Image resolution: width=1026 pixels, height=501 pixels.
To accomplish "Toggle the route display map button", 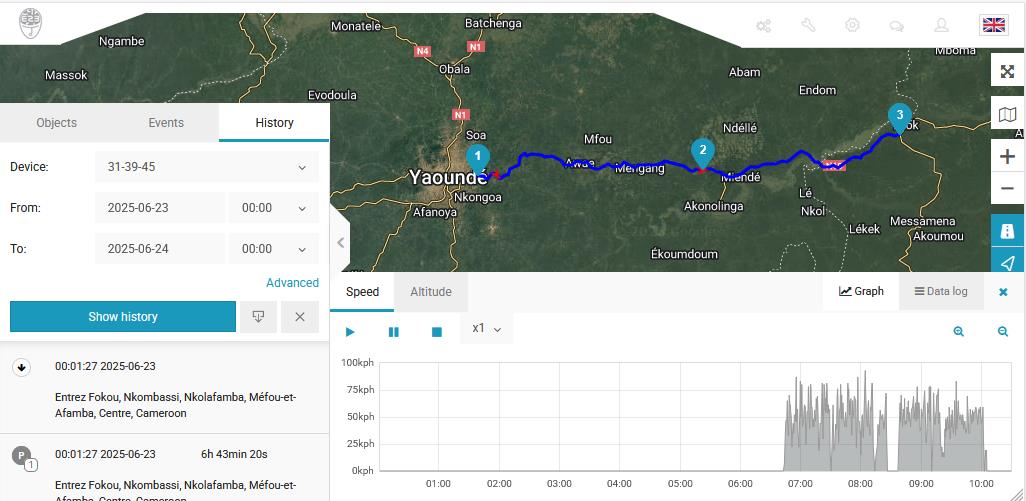I will click(1007, 230).
